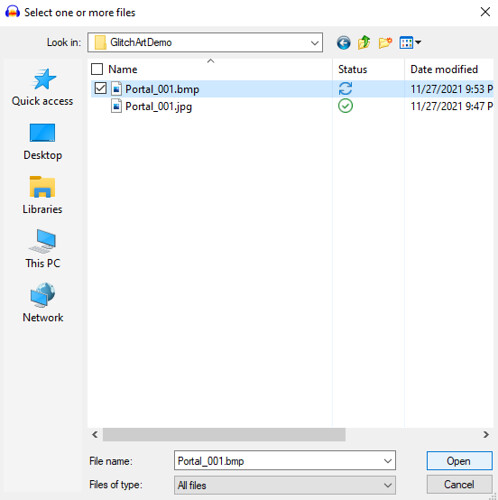Click the 11/27/2021 9:53 date cell
Viewport: 498px width, 500px height.
click(452, 89)
